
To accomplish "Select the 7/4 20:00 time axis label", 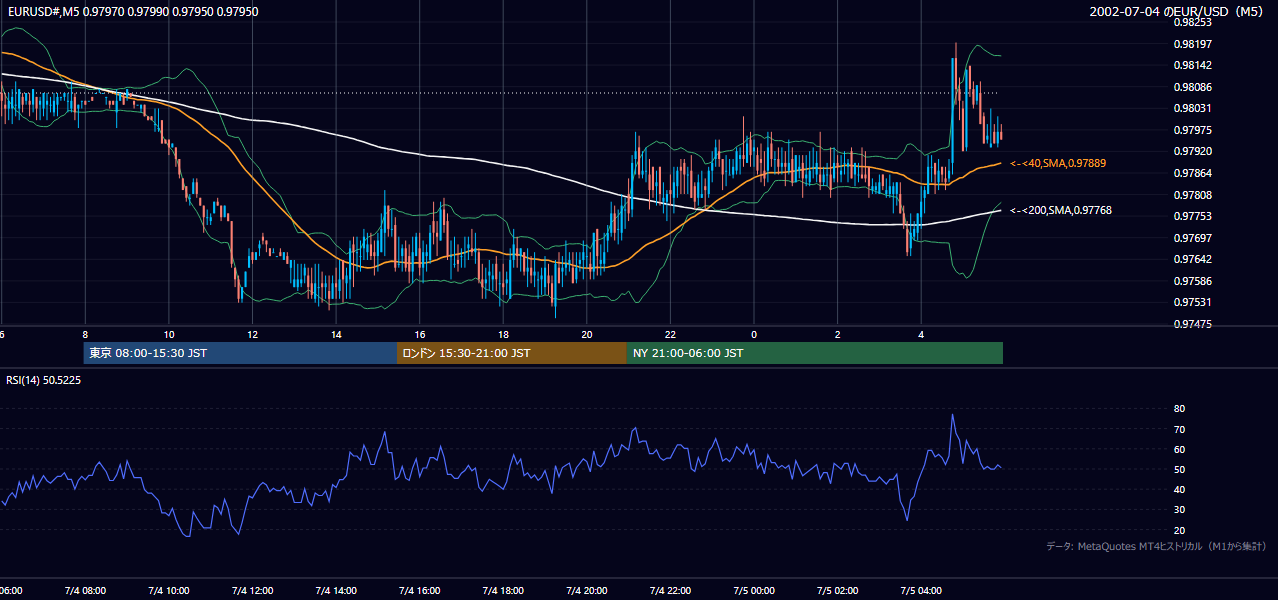I will click(587, 591).
